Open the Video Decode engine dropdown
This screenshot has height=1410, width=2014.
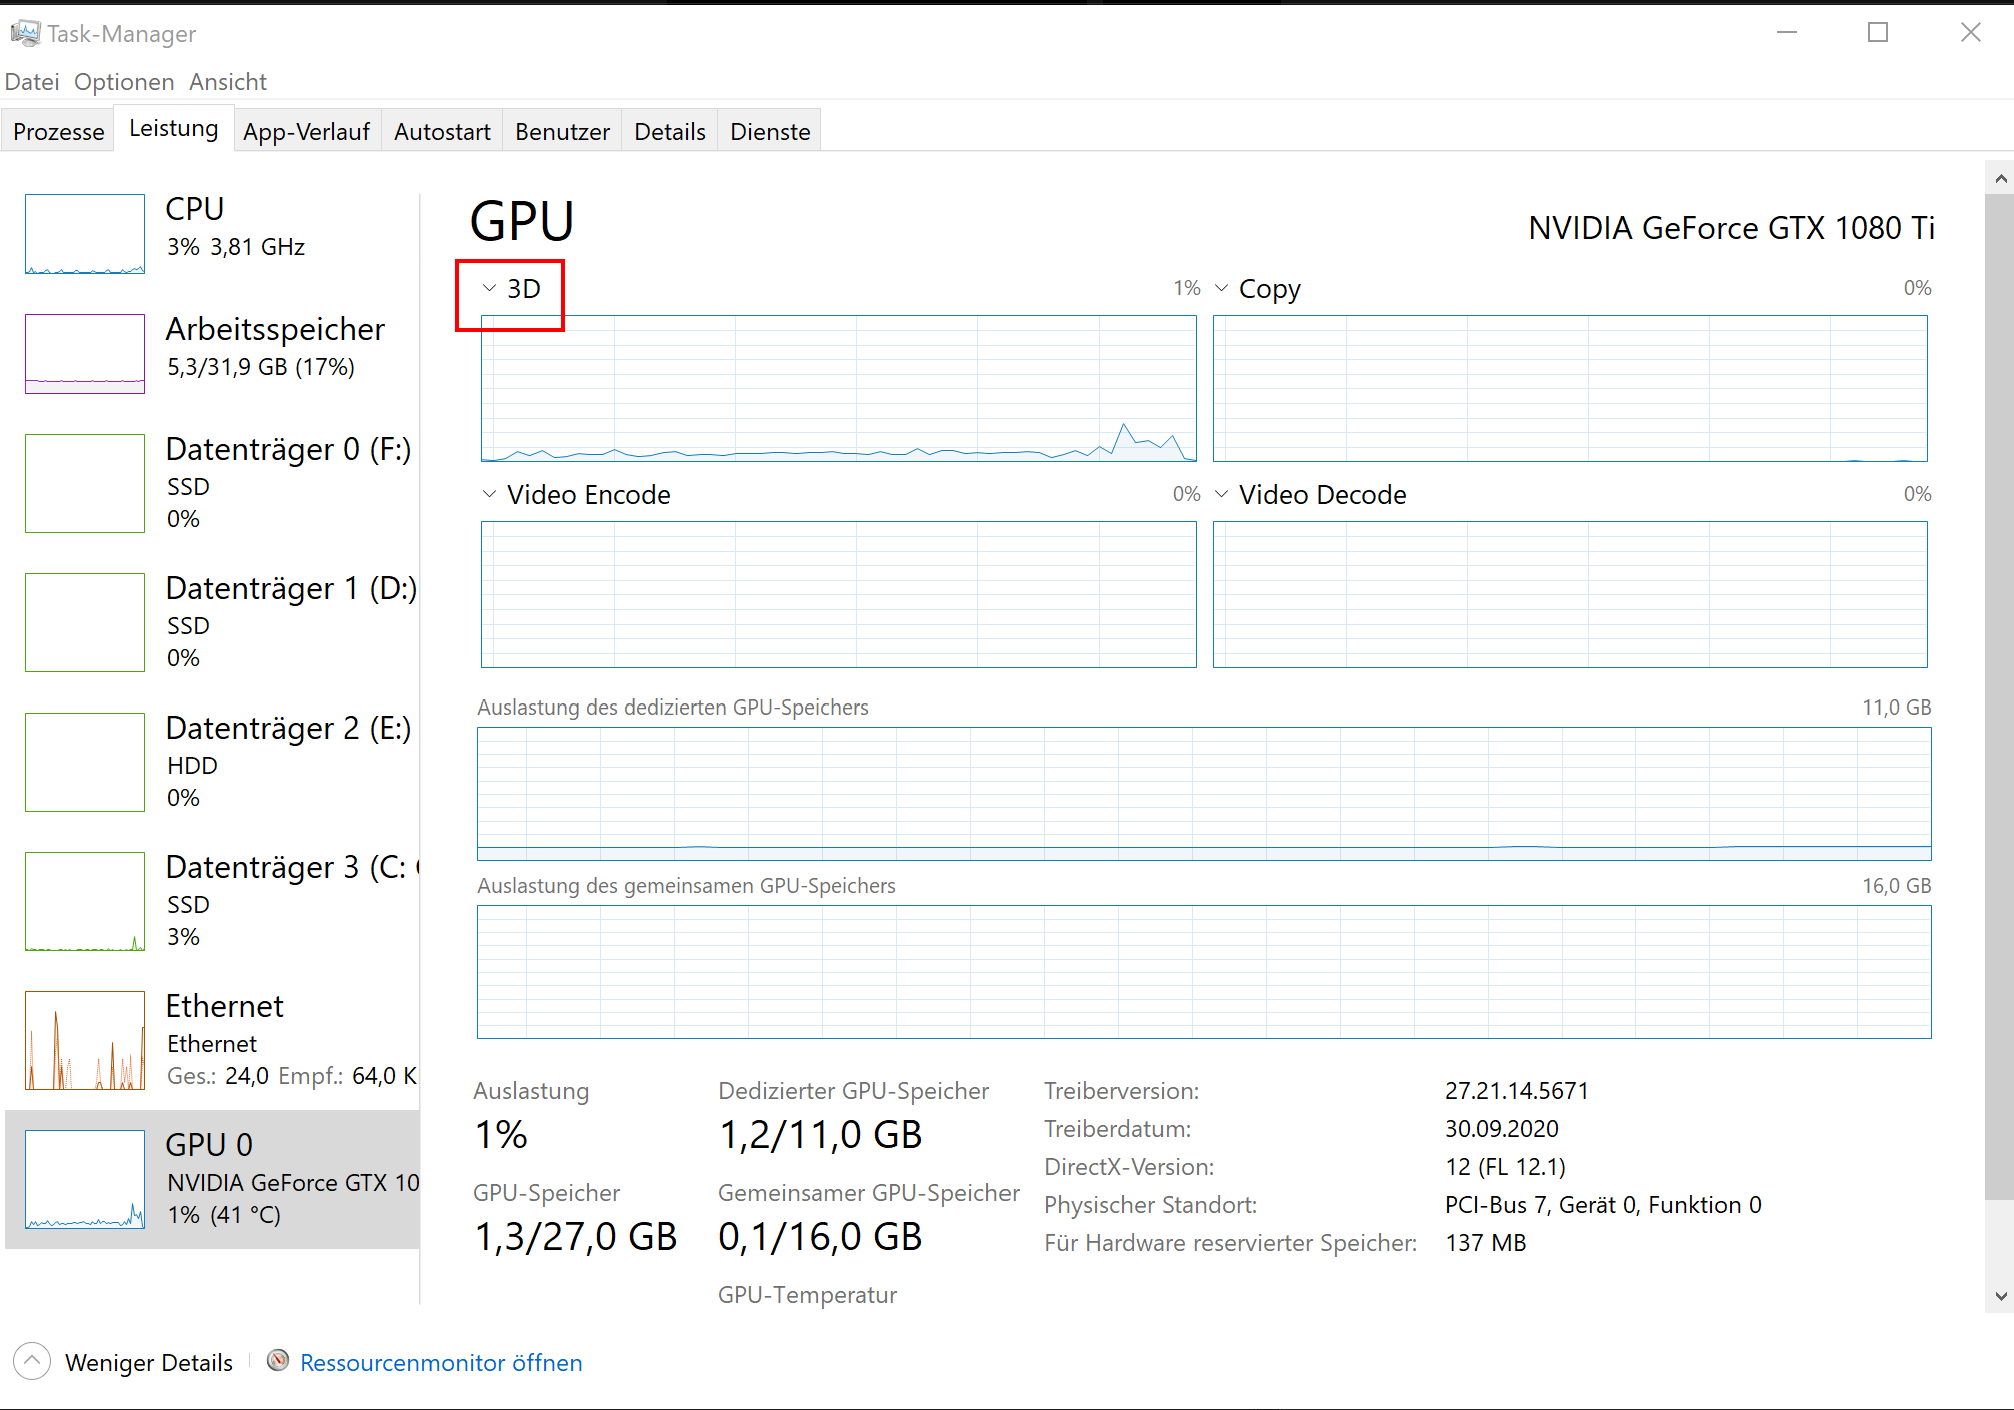pos(1310,495)
